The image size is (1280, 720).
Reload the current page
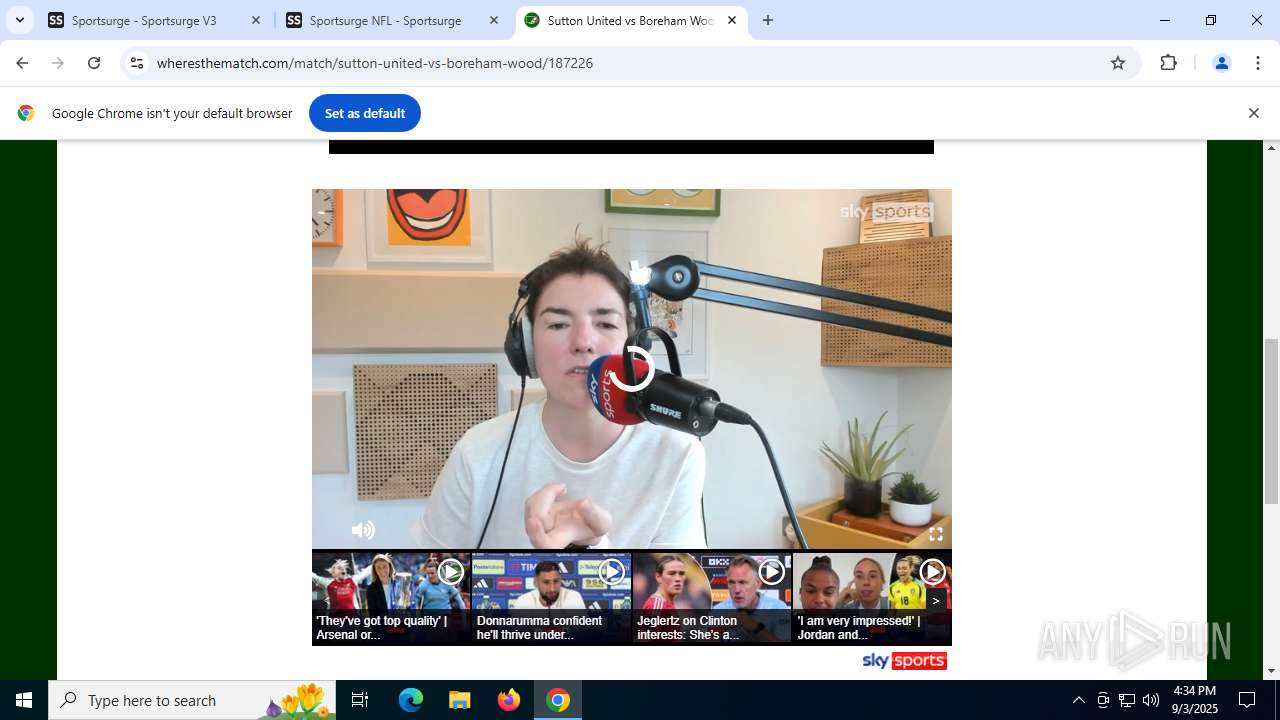(x=94, y=63)
